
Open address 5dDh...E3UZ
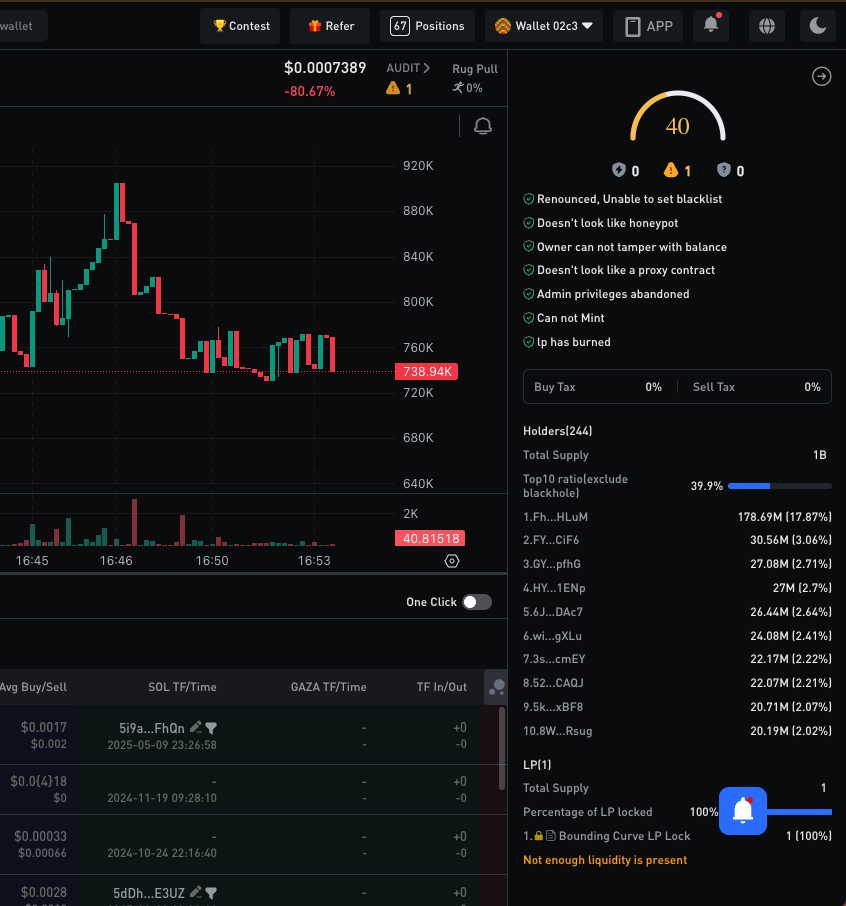point(149,893)
